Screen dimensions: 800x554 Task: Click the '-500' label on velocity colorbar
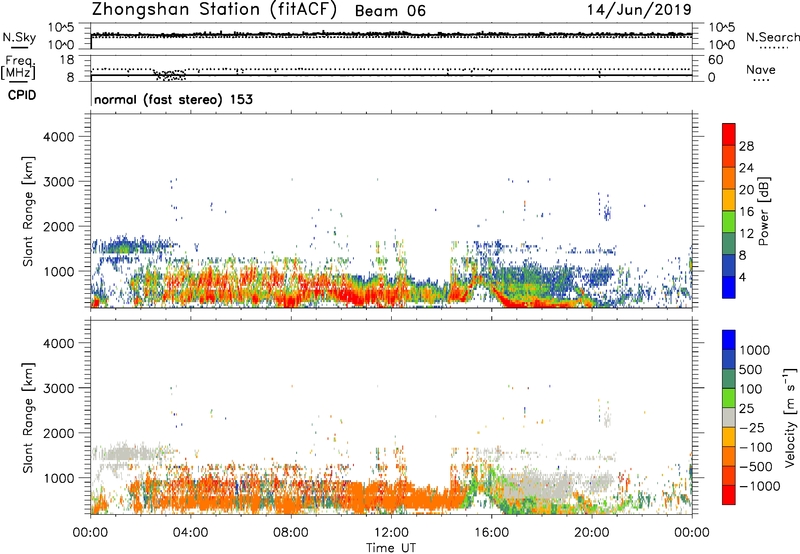pos(756,467)
